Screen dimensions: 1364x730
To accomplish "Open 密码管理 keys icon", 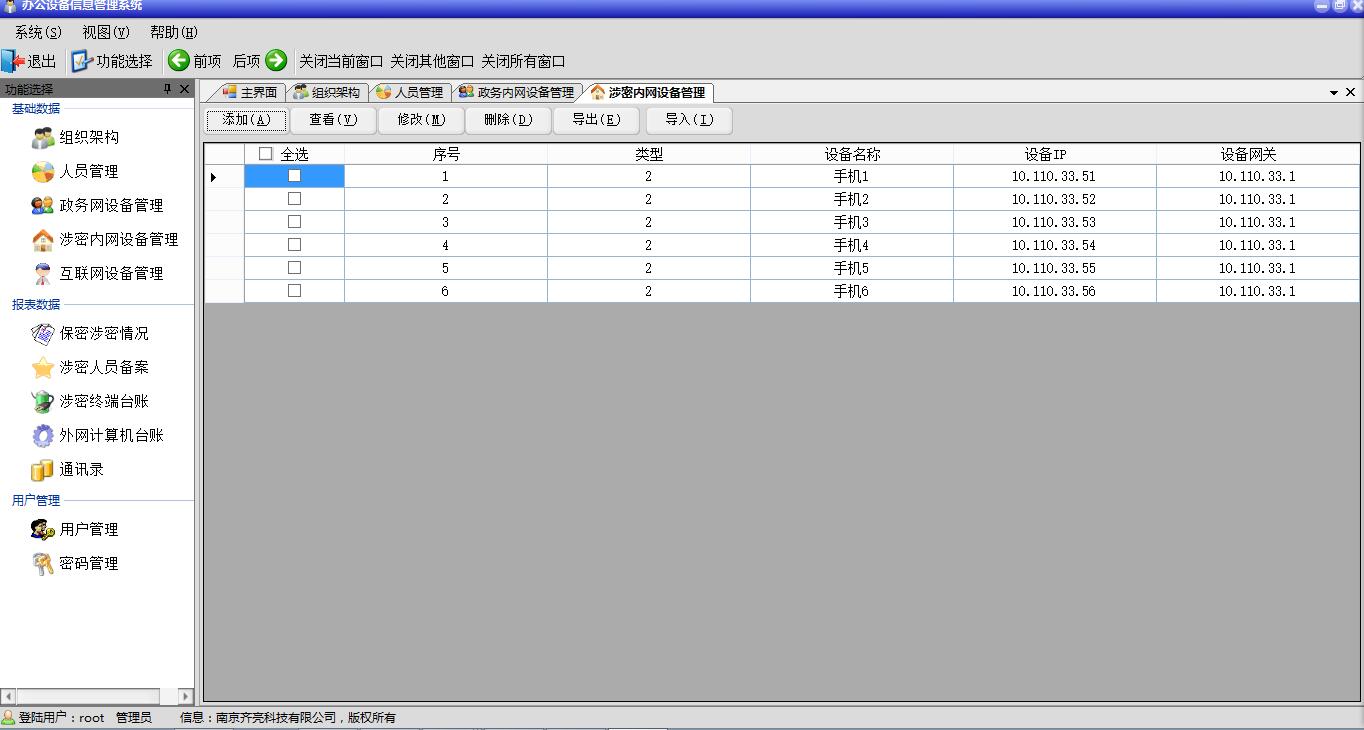I will [42, 564].
